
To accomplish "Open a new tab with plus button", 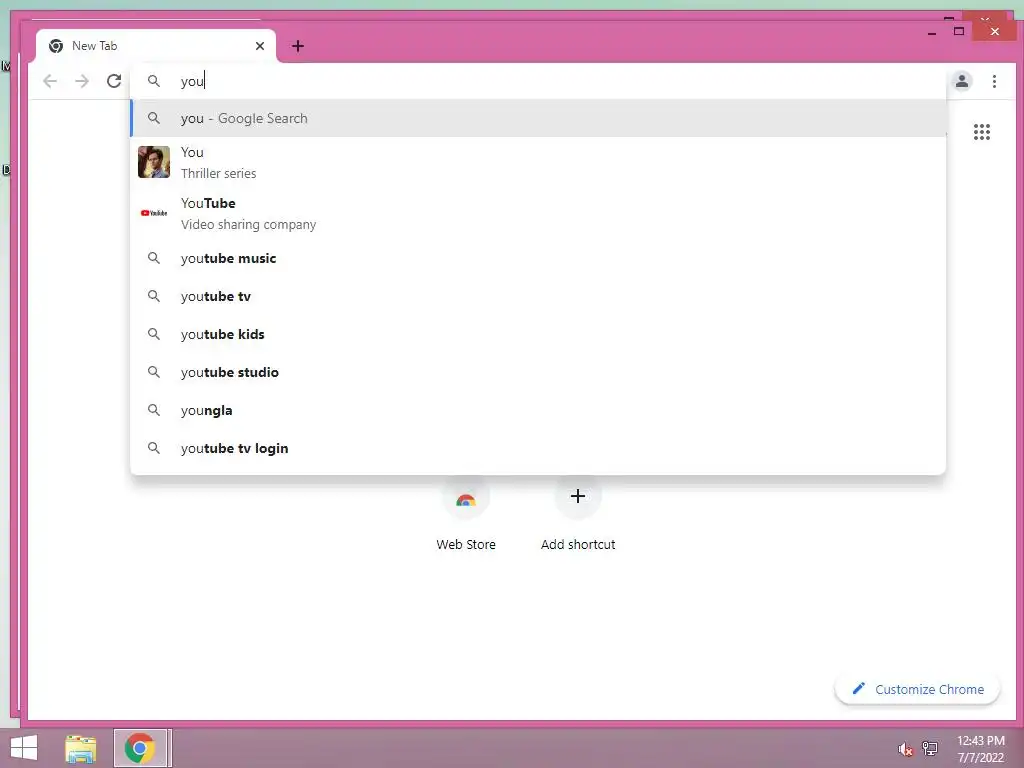I will coord(298,46).
